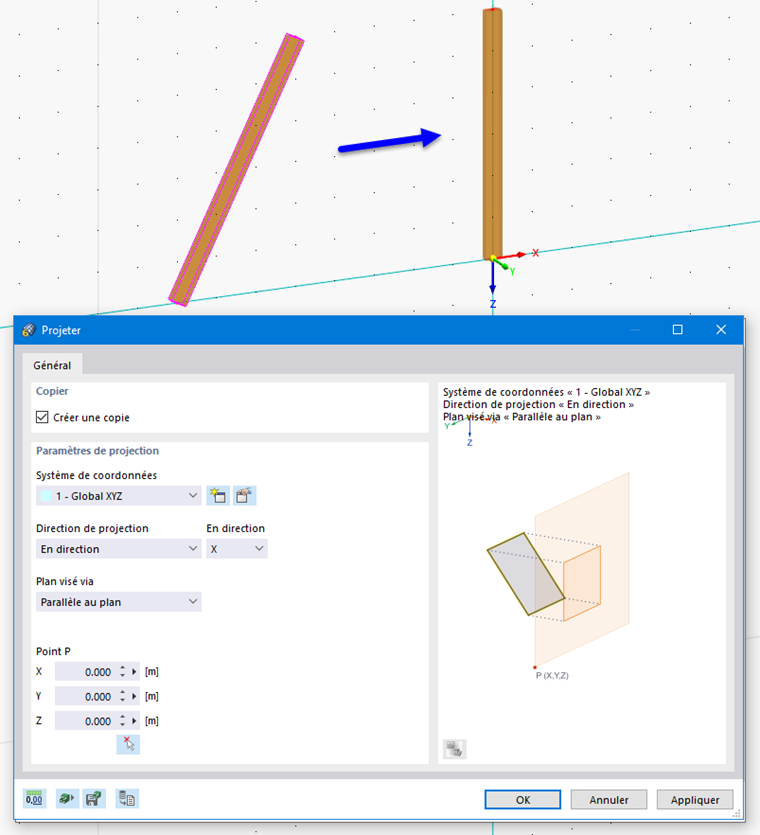The height and width of the screenshot is (835, 760).
Task: Select the Général tab
Action: (52, 365)
